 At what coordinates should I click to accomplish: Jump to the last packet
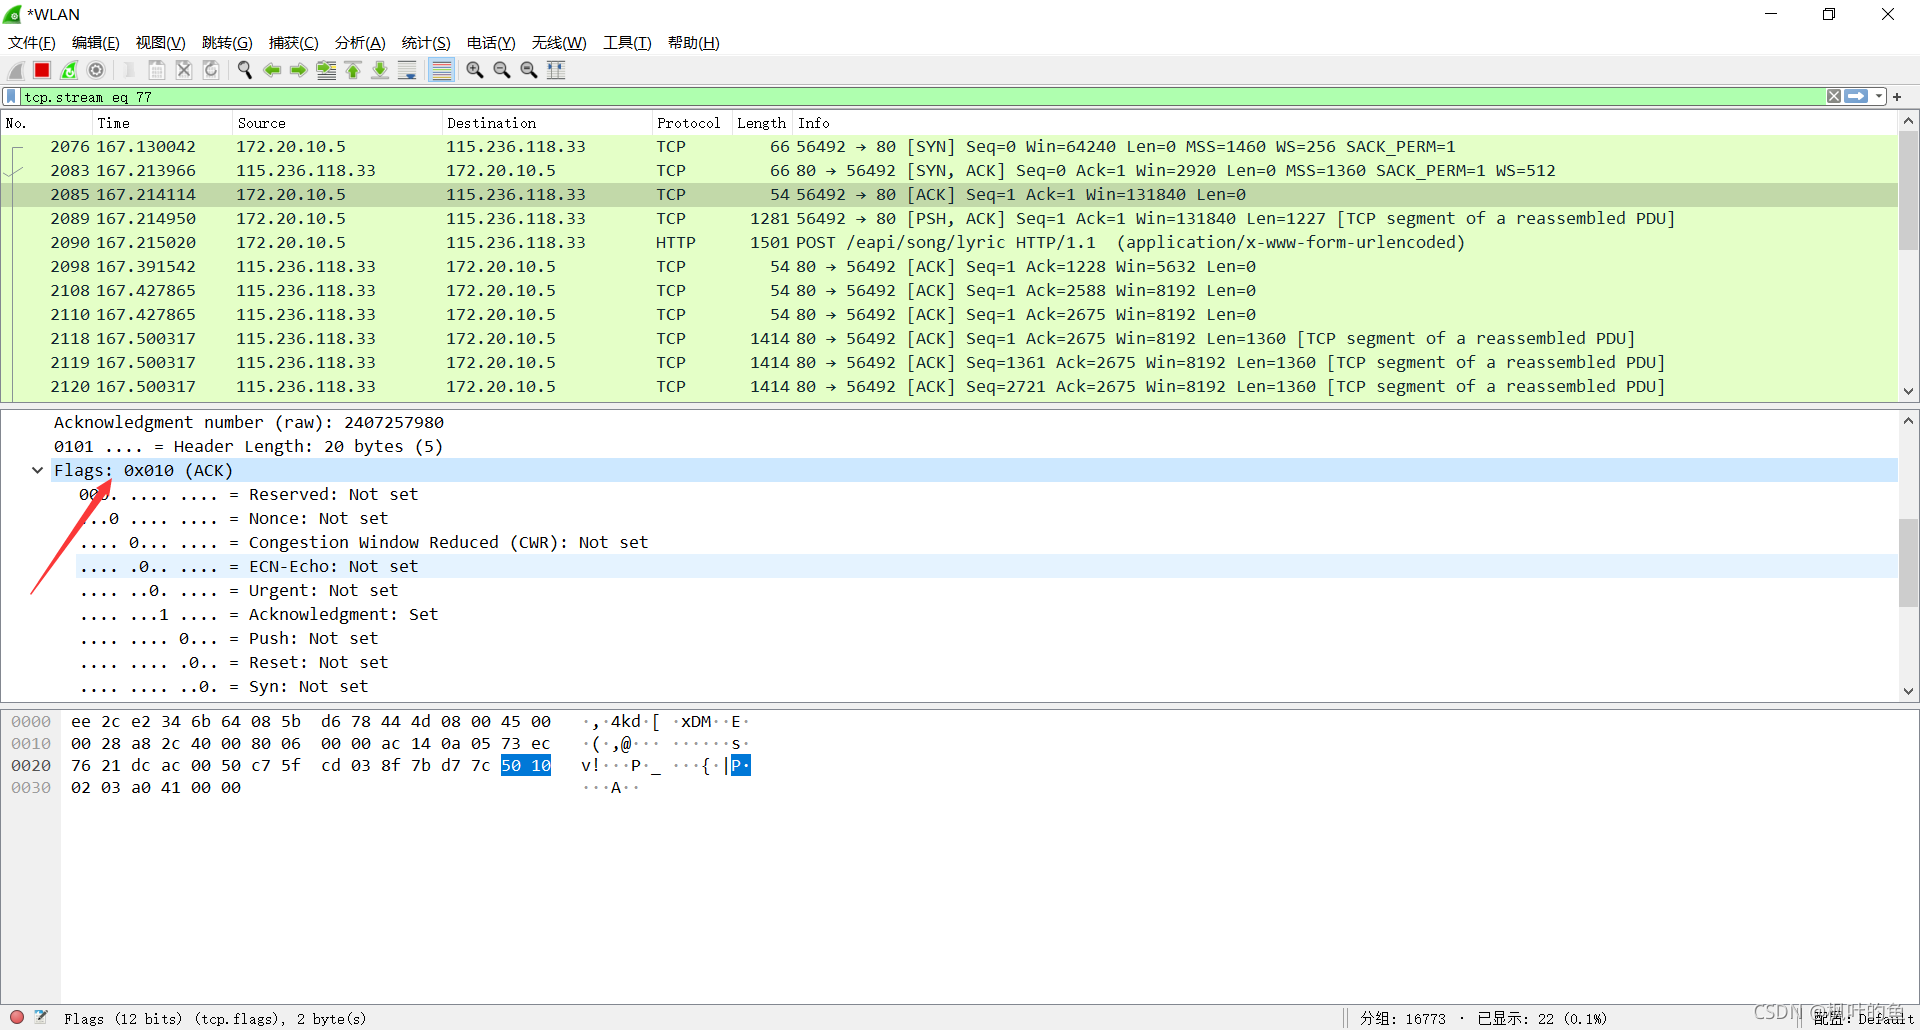coord(380,70)
